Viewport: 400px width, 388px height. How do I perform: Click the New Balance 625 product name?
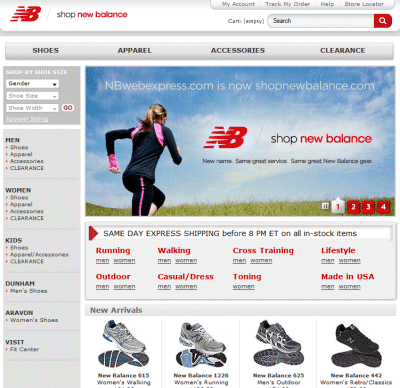pos(279,376)
